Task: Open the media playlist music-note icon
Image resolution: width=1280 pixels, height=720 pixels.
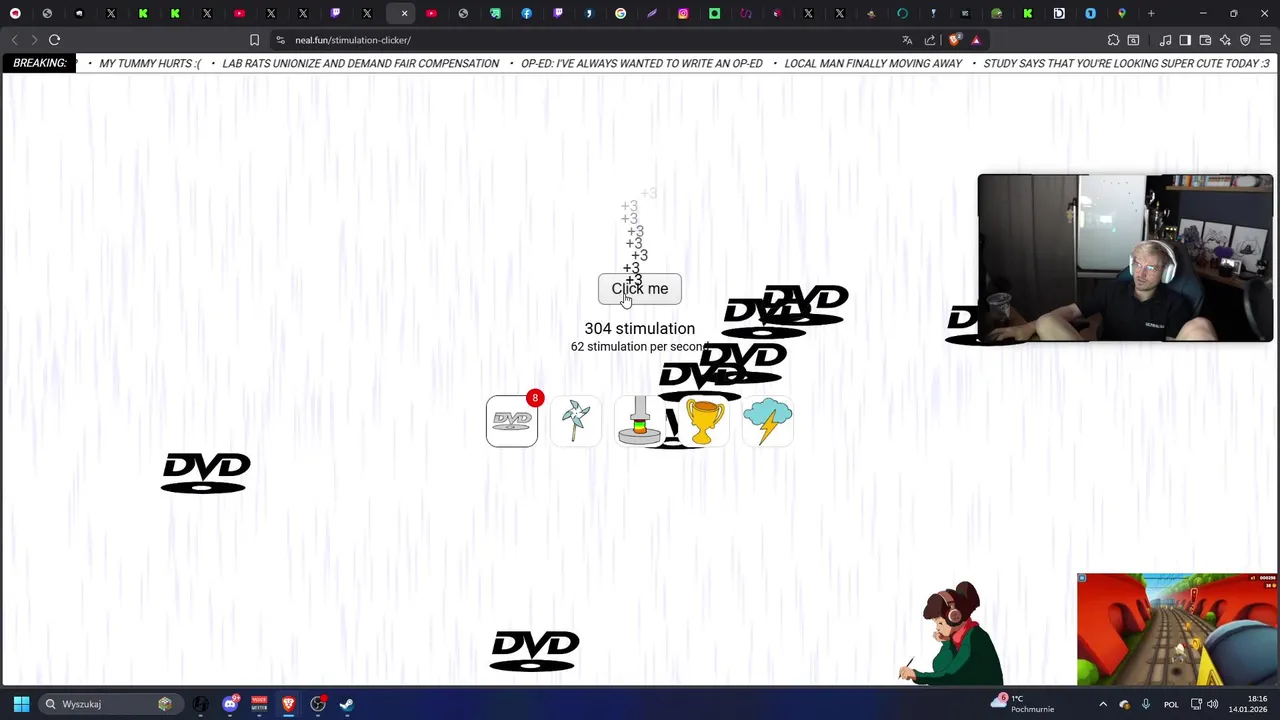Action: click(1165, 40)
